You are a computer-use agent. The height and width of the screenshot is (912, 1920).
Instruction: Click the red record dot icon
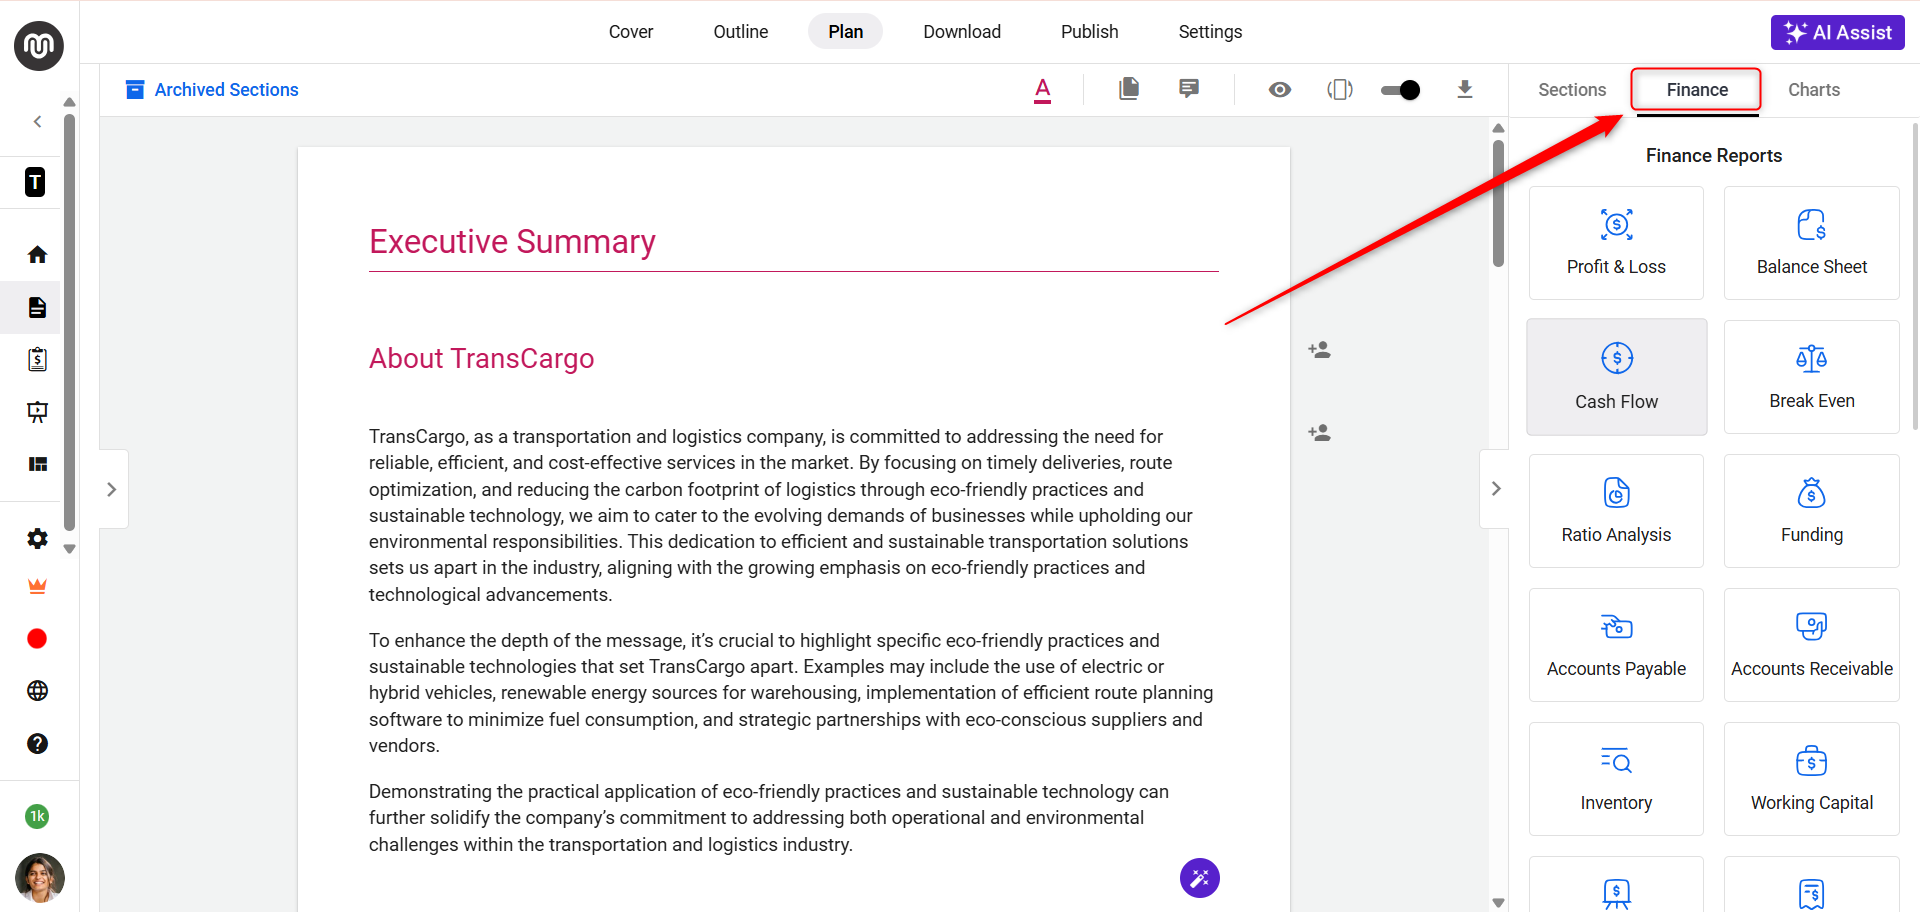[37, 639]
